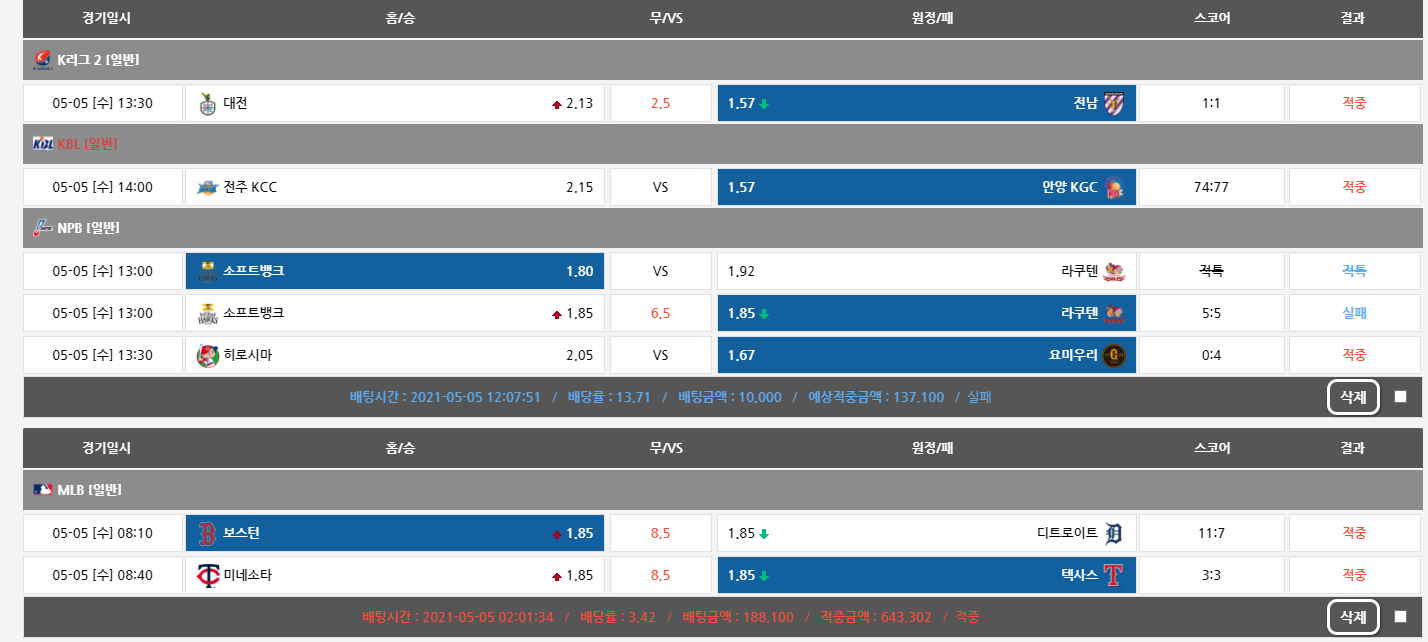Open the KBL [일반] league heading
1428x642 pixels.
(88, 144)
